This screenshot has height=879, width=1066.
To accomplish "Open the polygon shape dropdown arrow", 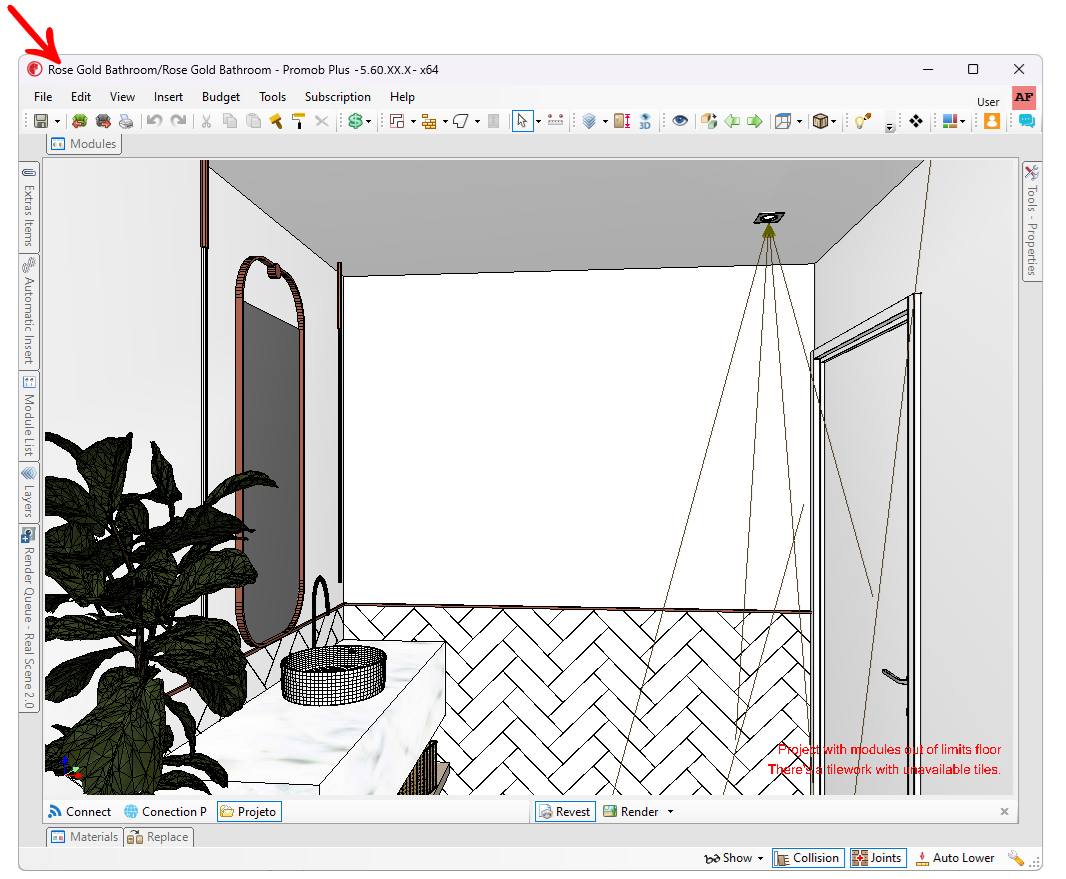I will 477,122.
